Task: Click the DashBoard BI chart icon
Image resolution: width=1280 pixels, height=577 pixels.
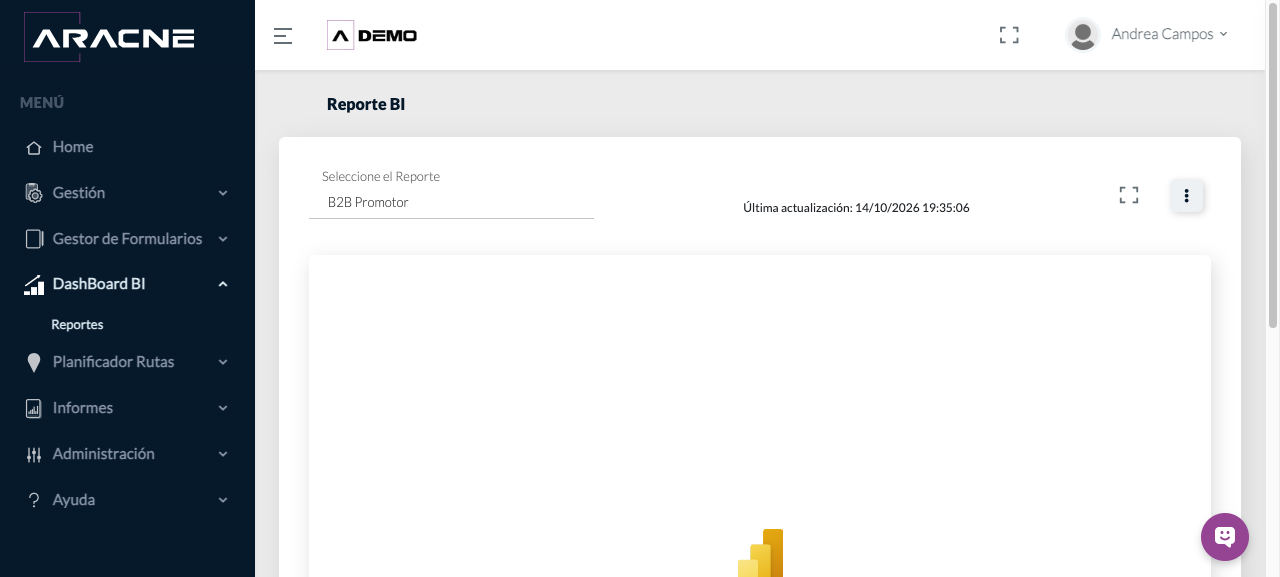Action: (x=34, y=285)
